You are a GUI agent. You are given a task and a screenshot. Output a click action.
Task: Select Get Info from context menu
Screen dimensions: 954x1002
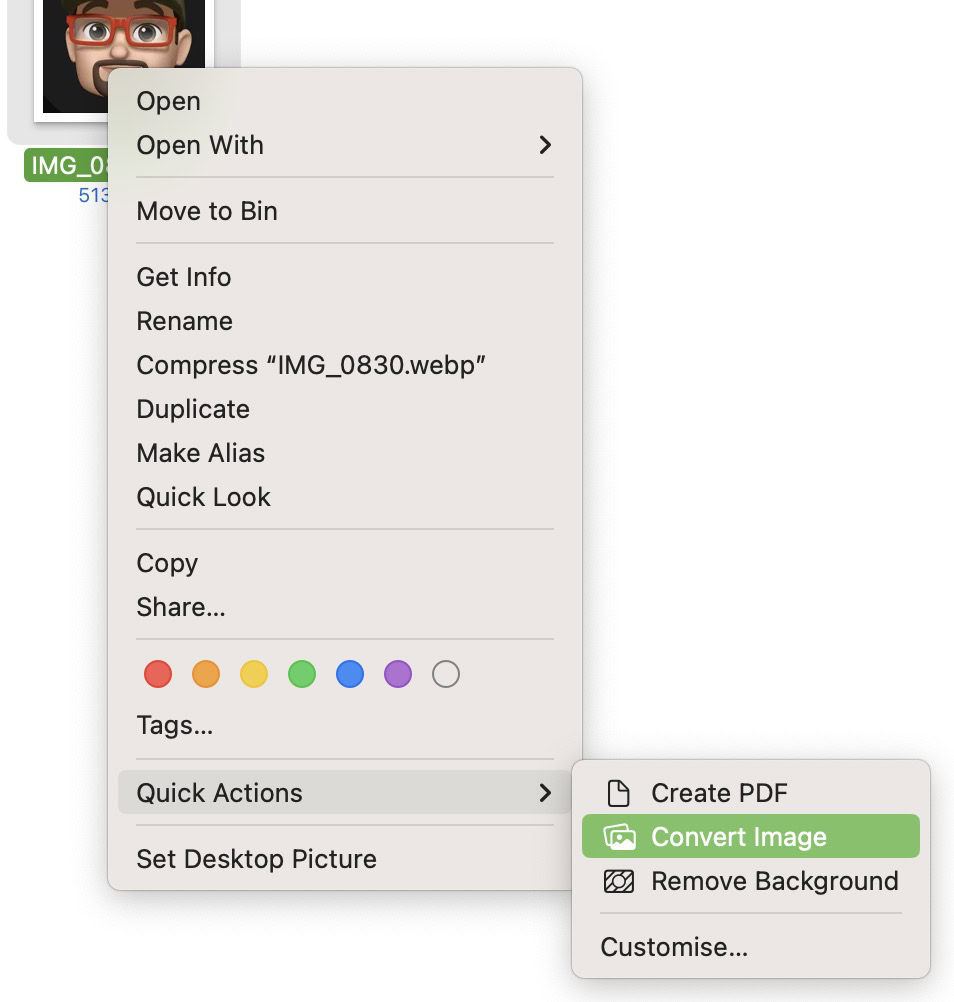coord(184,277)
